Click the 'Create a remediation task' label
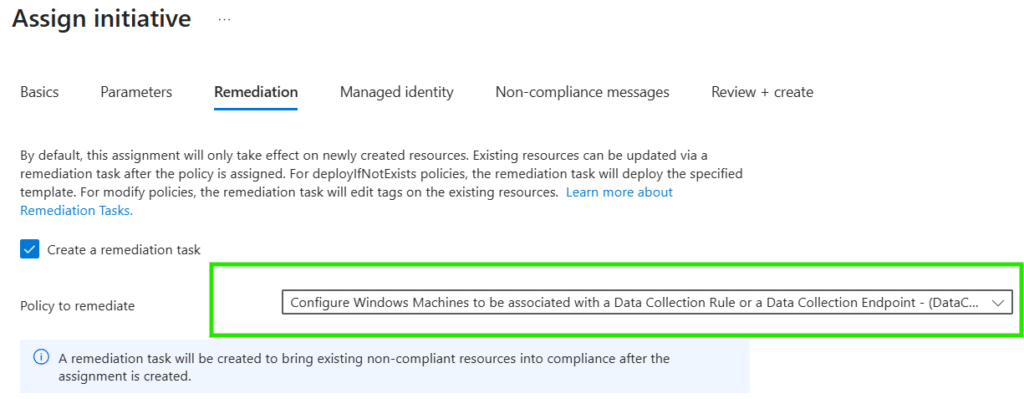The height and width of the screenshot is (399, 1024). [x=123, y=249]
